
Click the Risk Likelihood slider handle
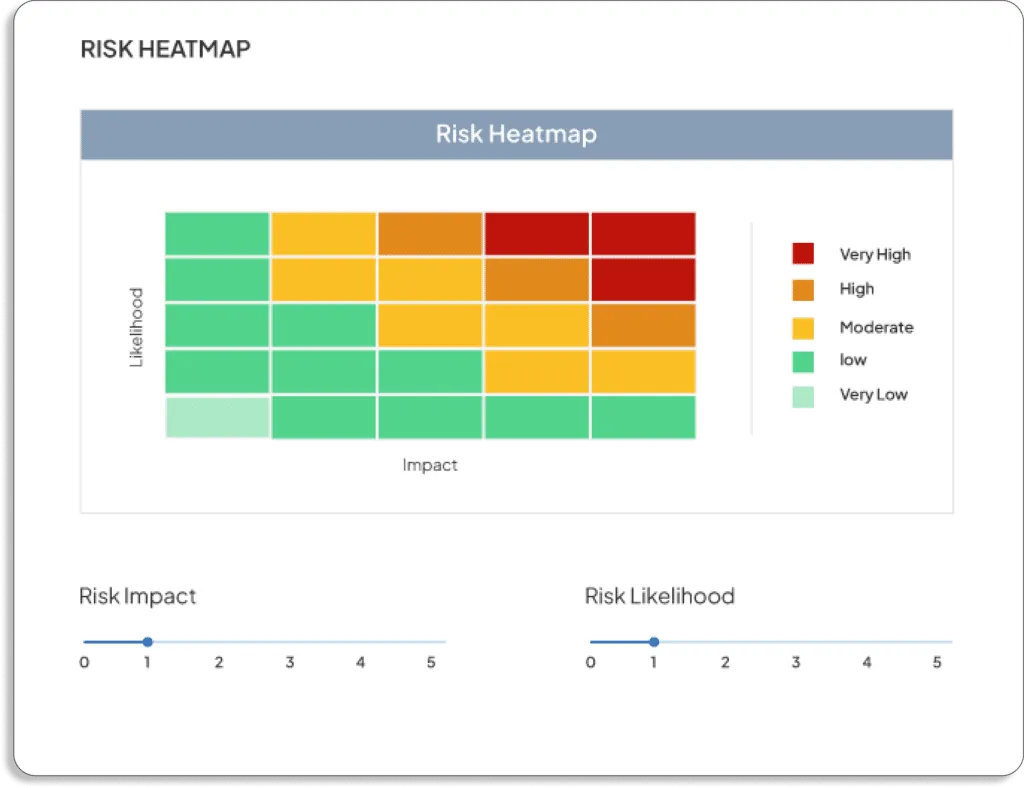pyautogui.click(x=654, y=642)
